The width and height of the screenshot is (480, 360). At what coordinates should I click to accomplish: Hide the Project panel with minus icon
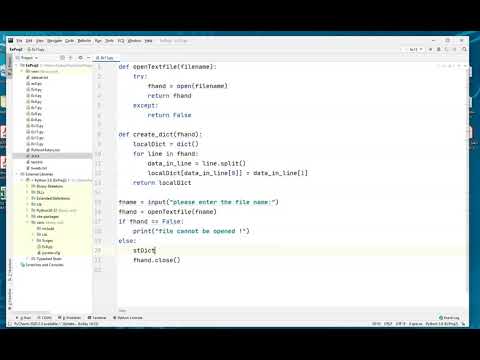point(88,58)
